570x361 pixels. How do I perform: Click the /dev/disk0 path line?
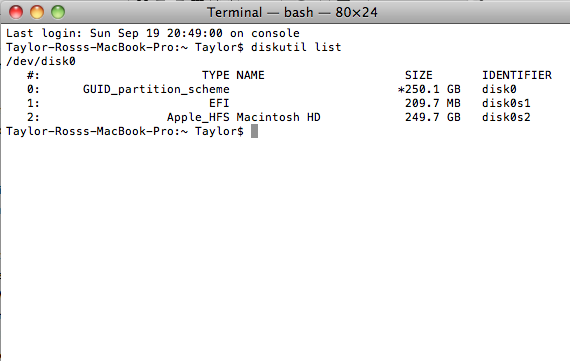click(x=41, y=61)
